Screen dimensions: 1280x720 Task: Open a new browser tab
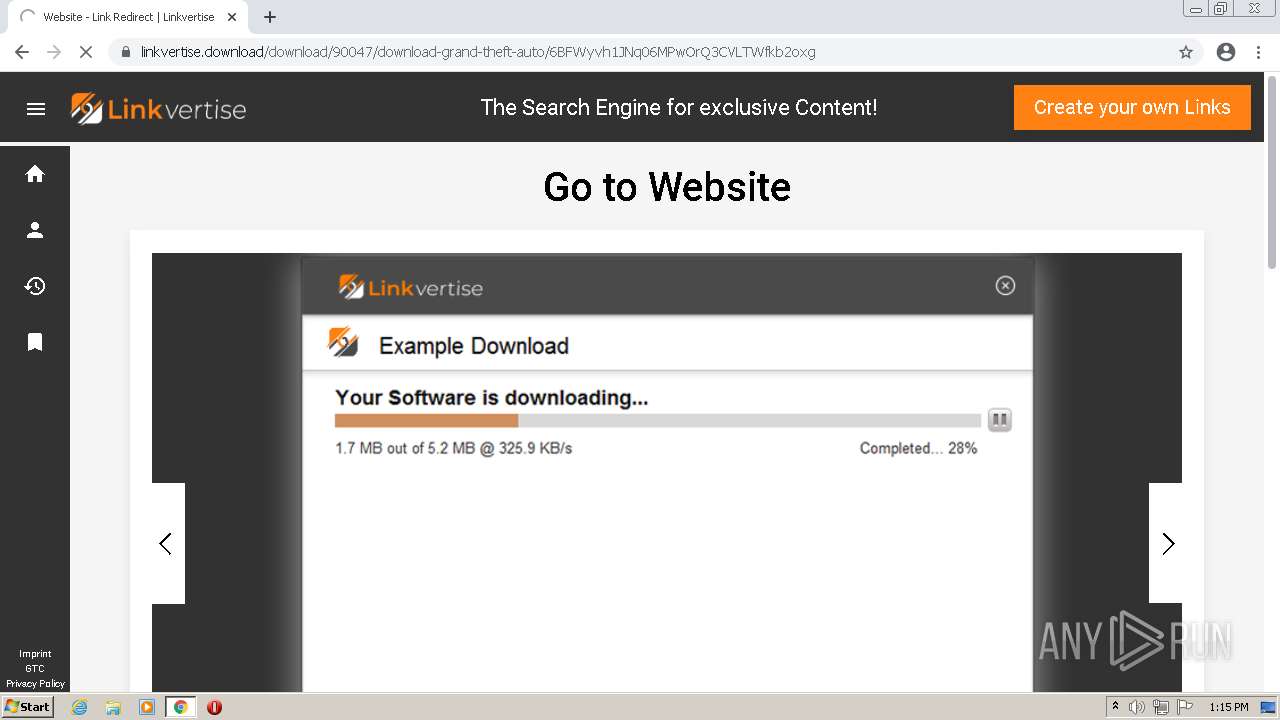coord(270,17)
